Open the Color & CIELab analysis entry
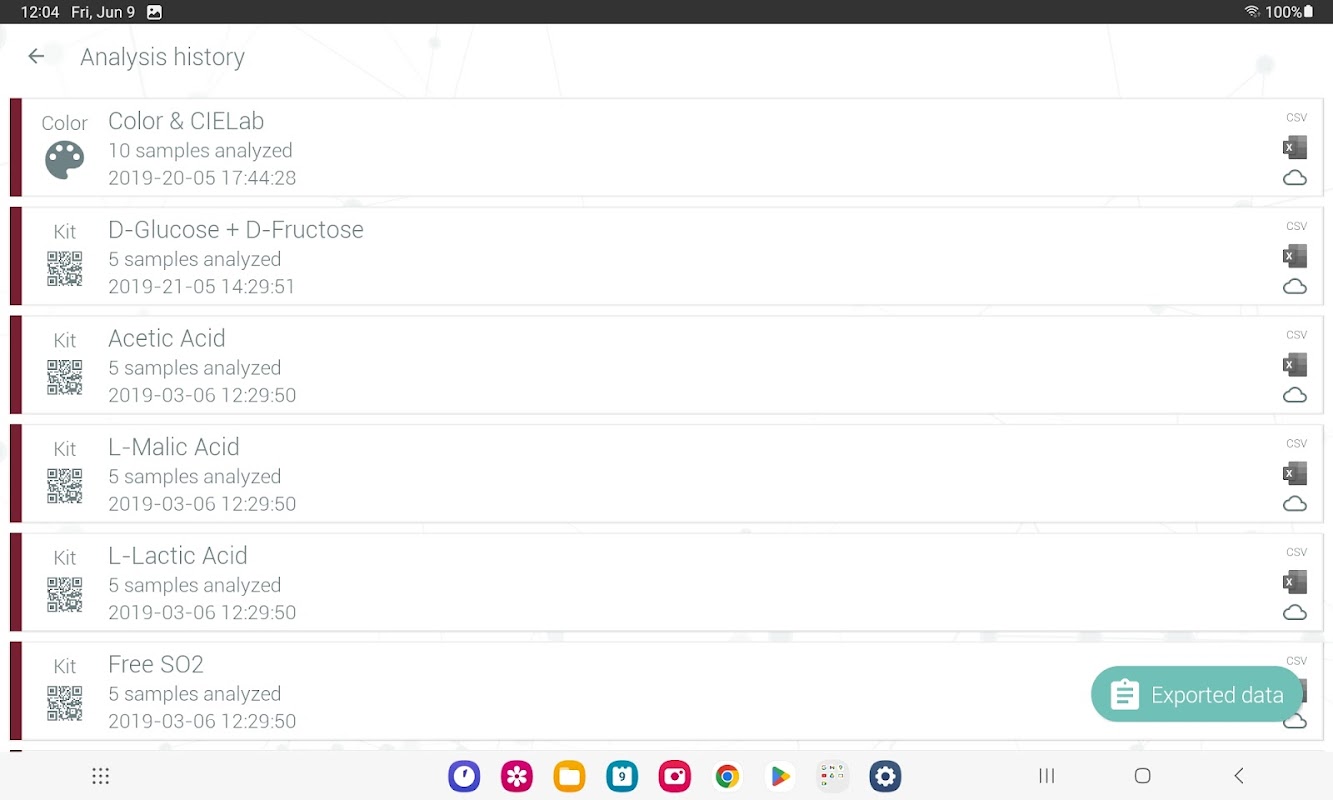This screenshot has width=1333, height=800. pyautogui.click(x=666, y=148)
